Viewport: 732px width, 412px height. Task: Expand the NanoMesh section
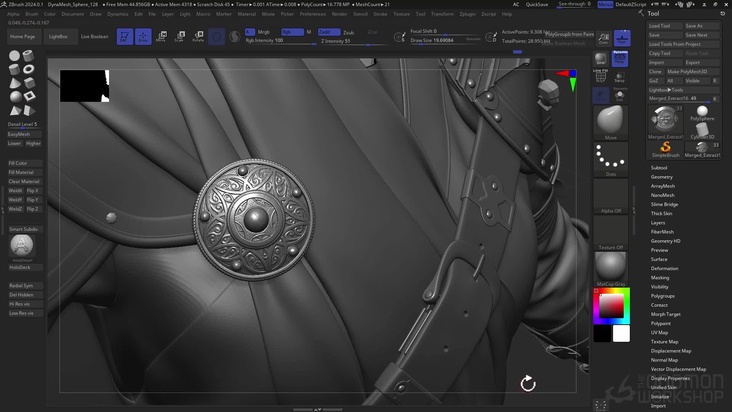click(x=662, y=195)
